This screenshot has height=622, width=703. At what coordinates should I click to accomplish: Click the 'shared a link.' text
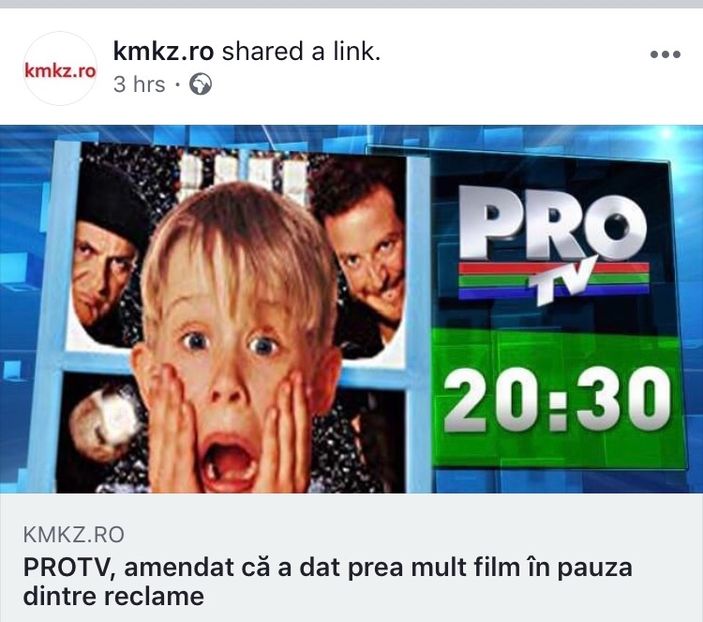coord(301,52)
